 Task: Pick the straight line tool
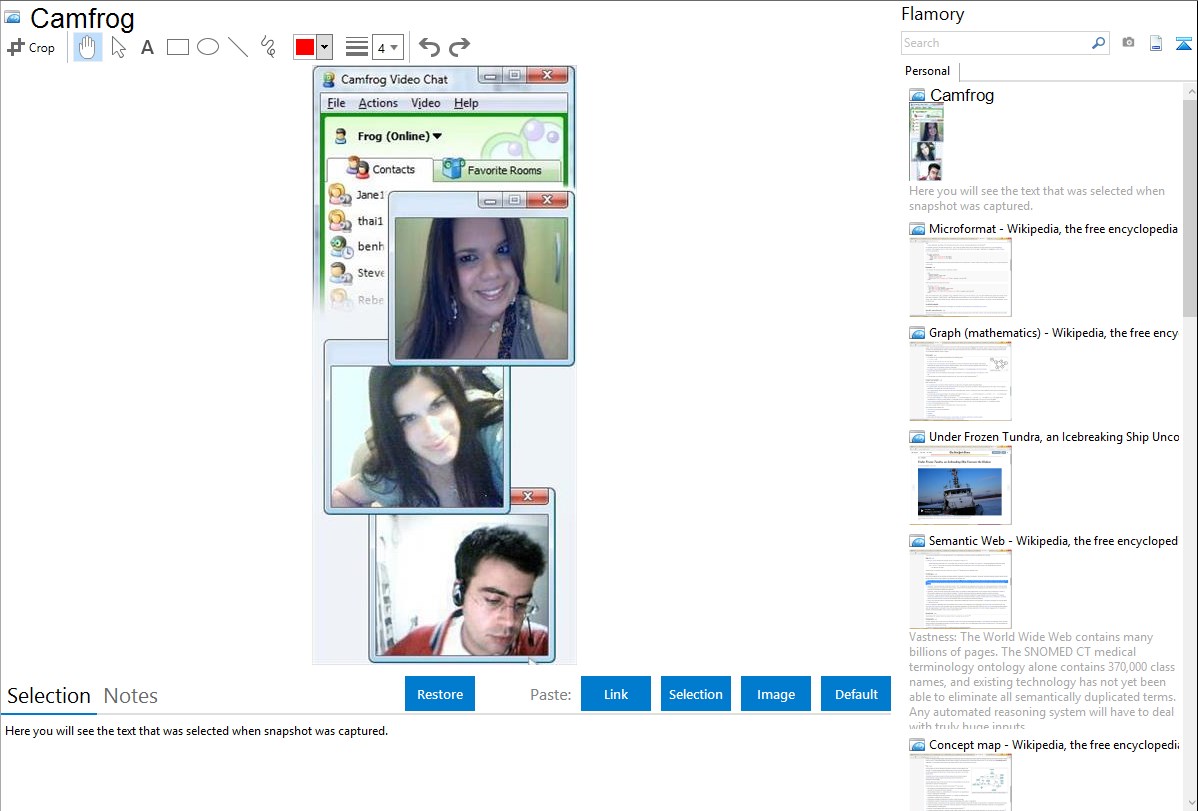point(238,47)
